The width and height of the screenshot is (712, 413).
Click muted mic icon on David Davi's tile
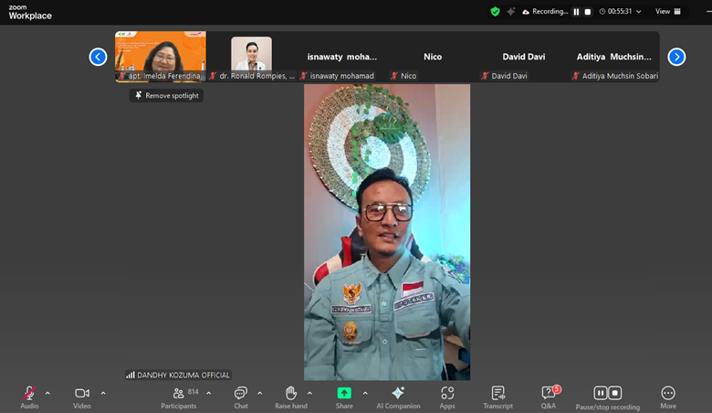click(485, 76)
